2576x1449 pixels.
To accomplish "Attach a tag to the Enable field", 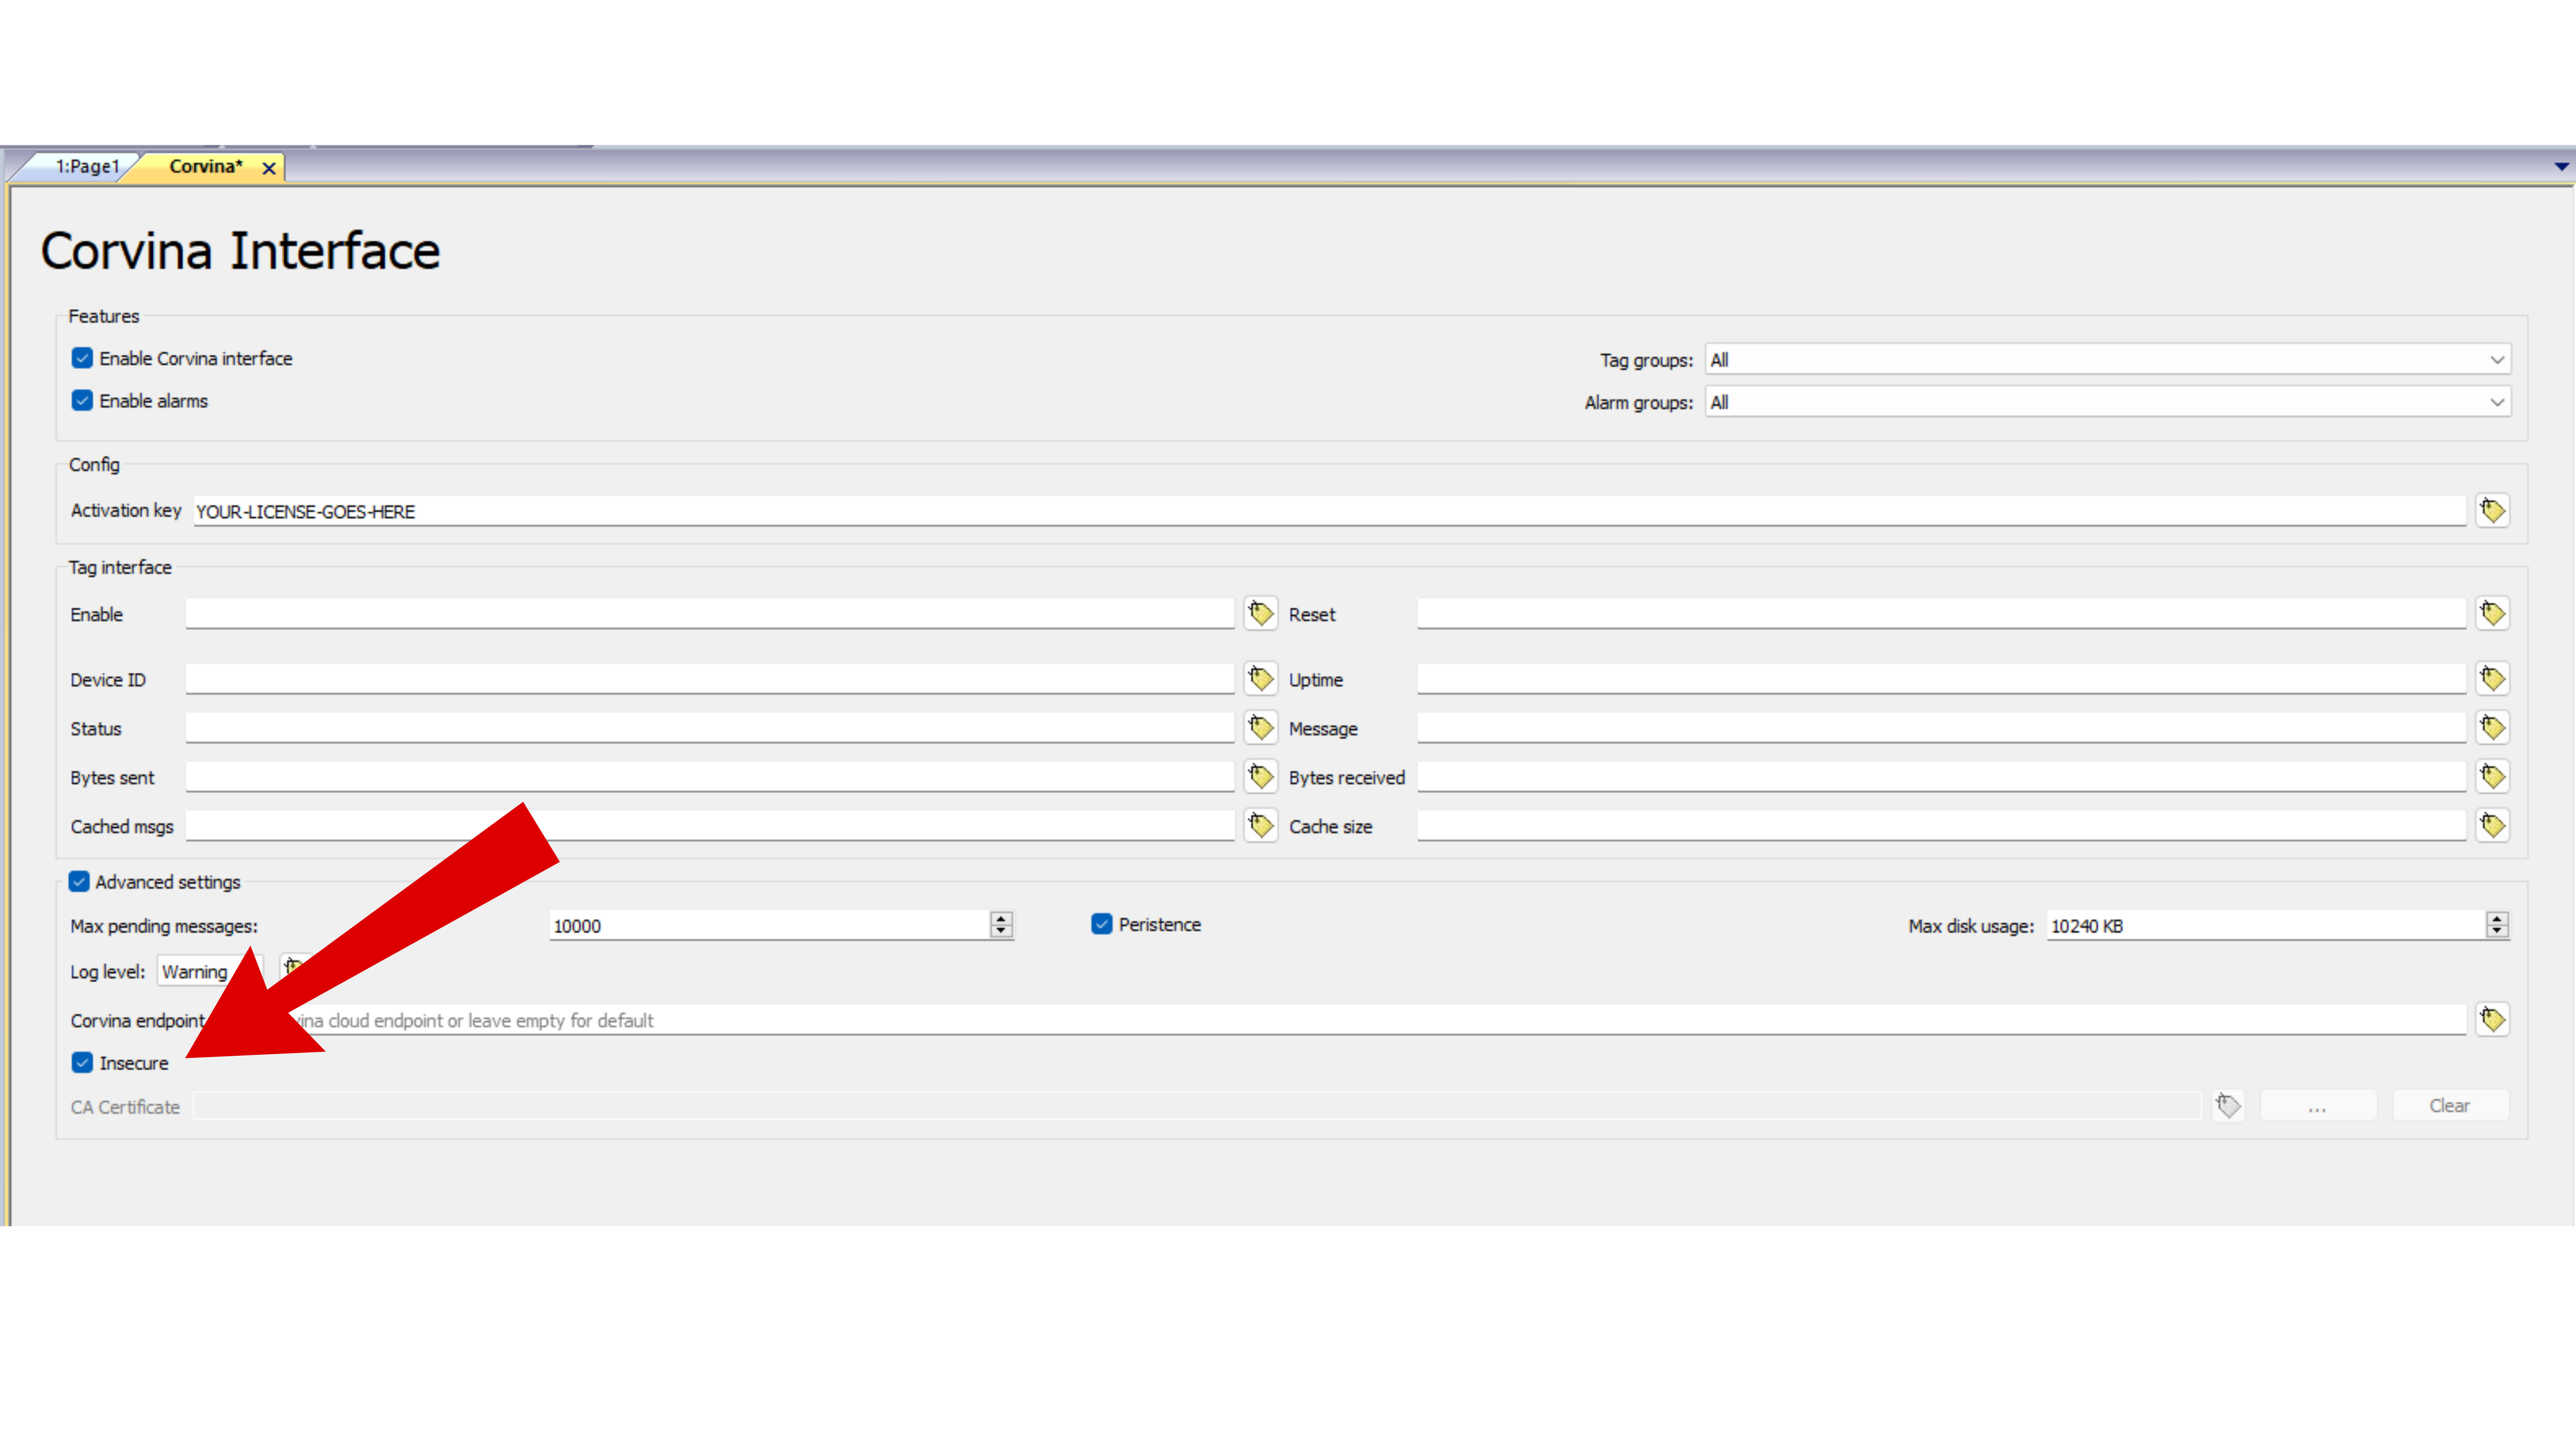I will coord(1261,613).
